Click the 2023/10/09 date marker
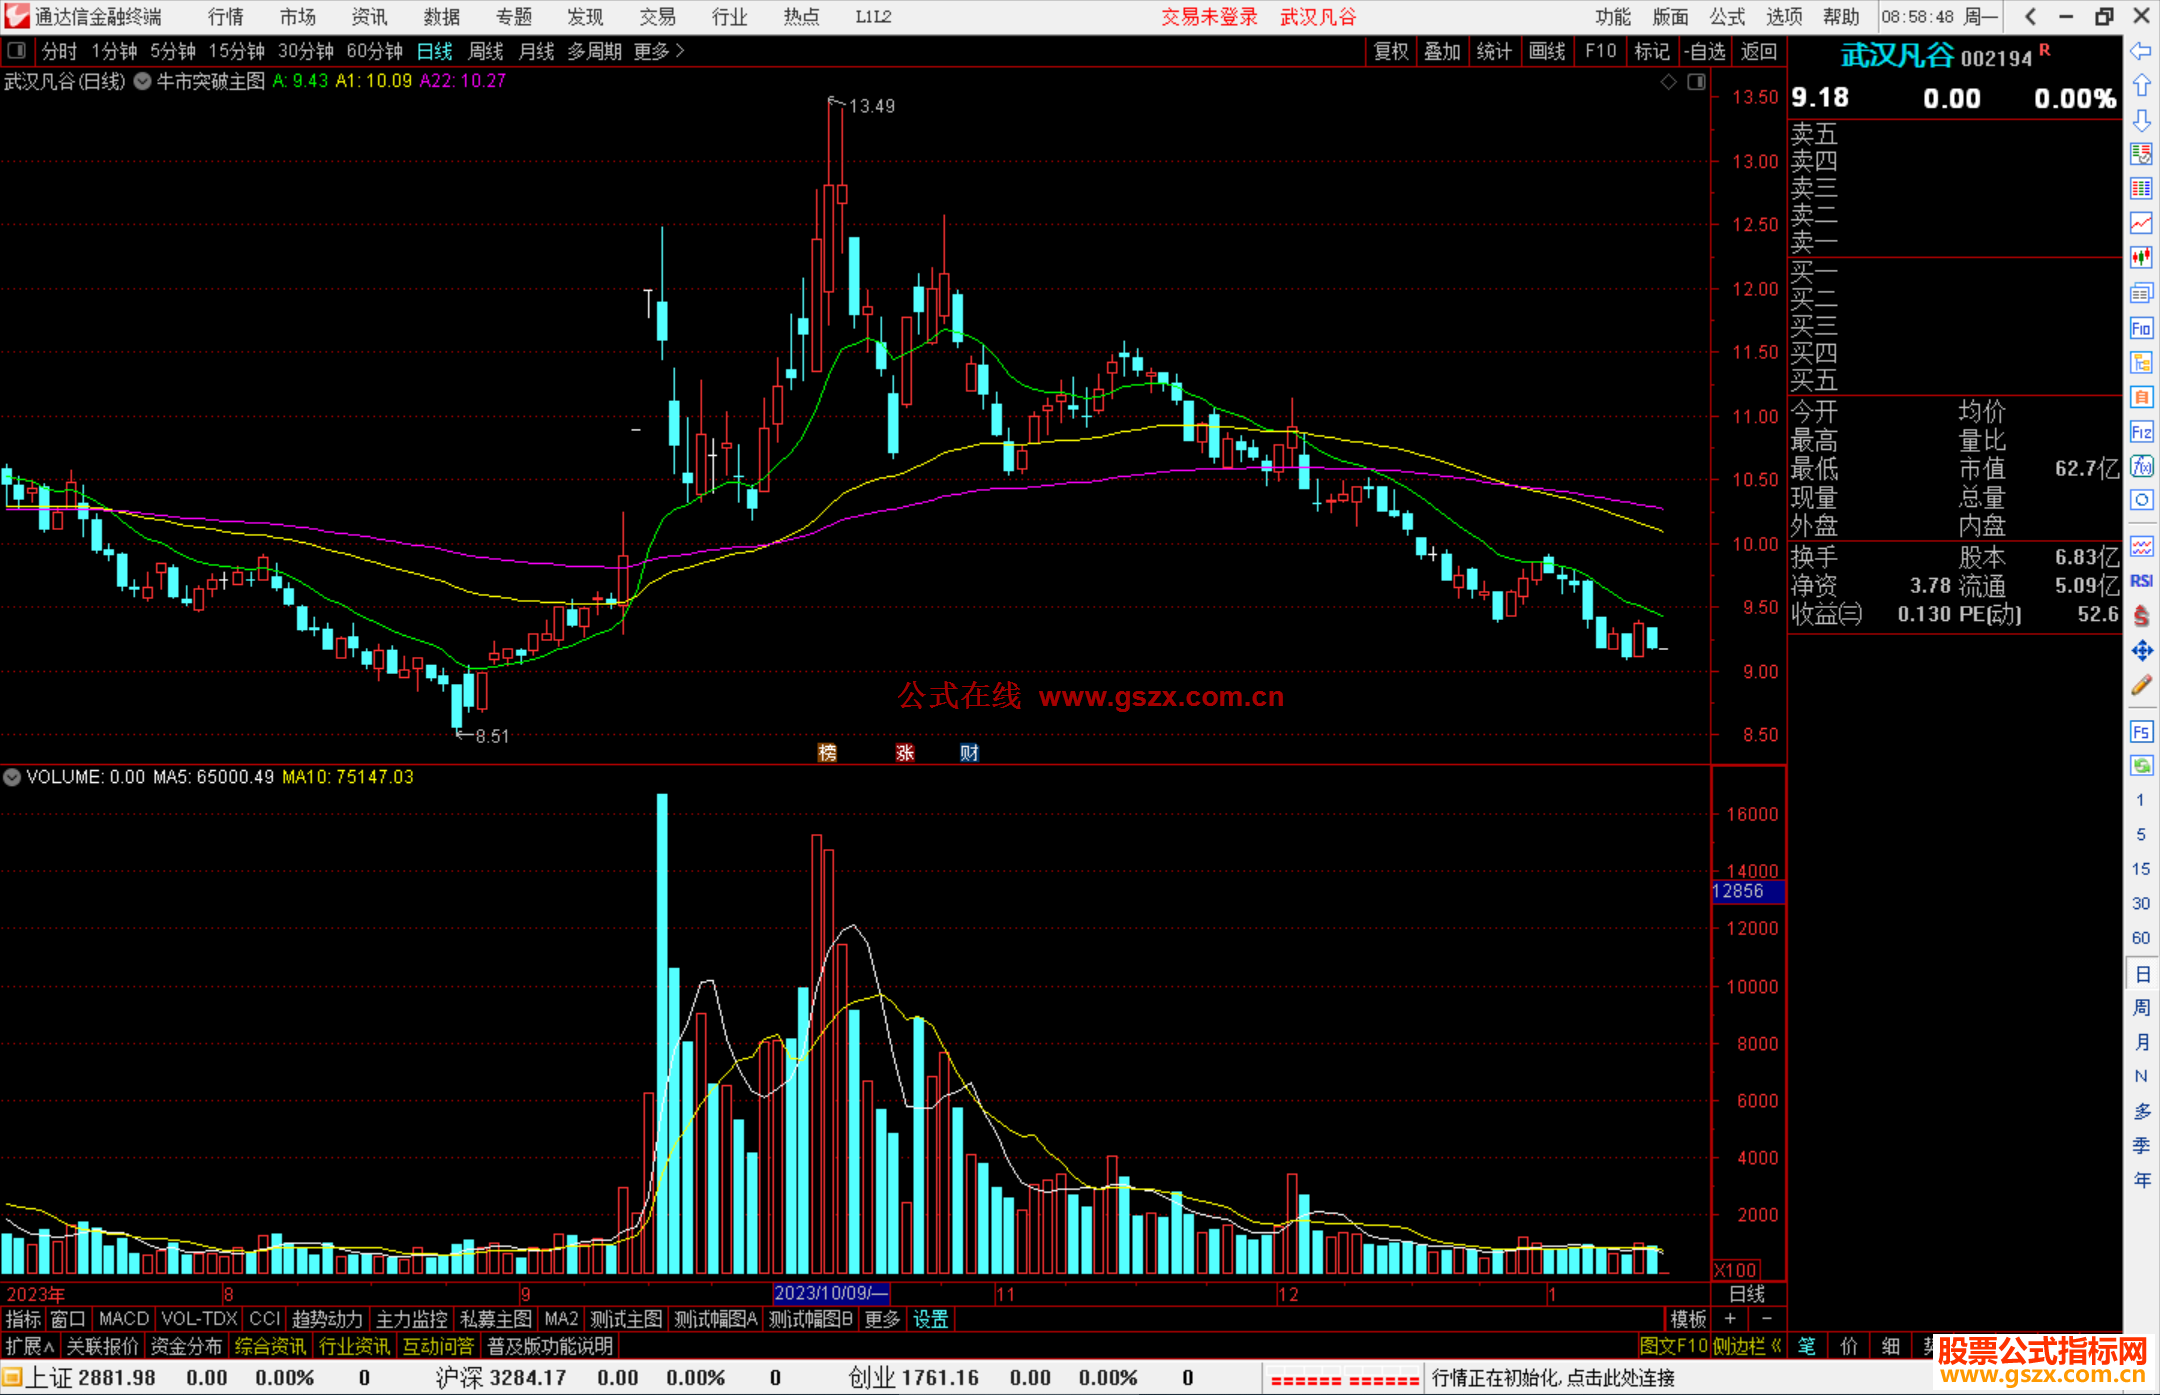The height and width of the screenshot is (1395, 2160). pyautogui.click(x=830, y=1293)
